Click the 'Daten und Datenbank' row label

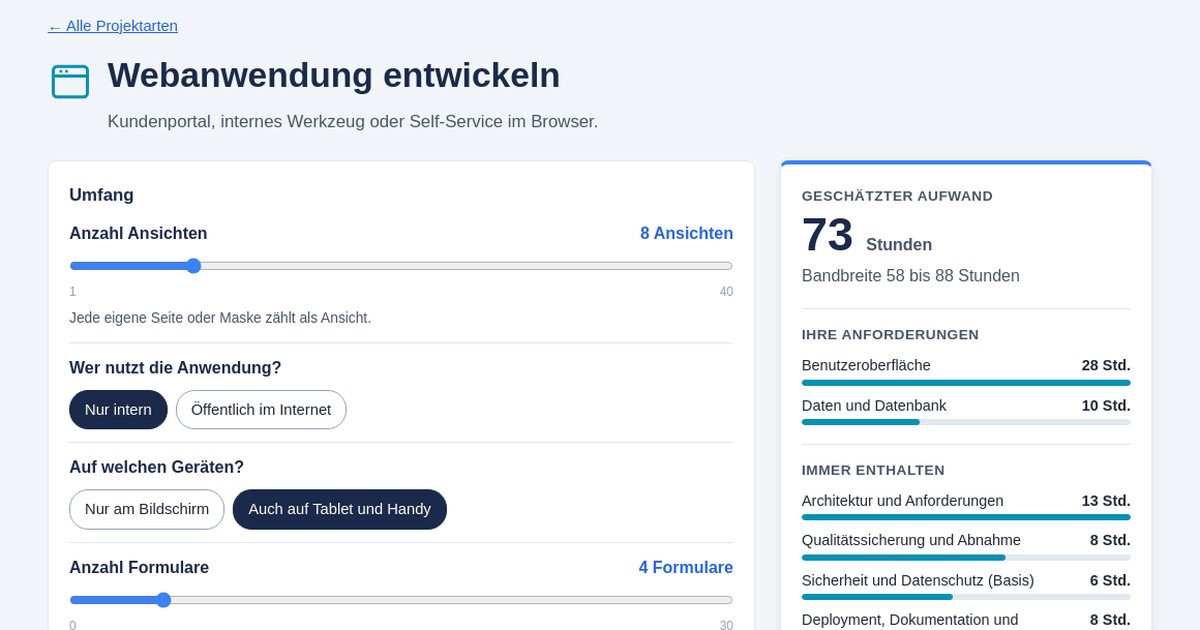point(874,406)
